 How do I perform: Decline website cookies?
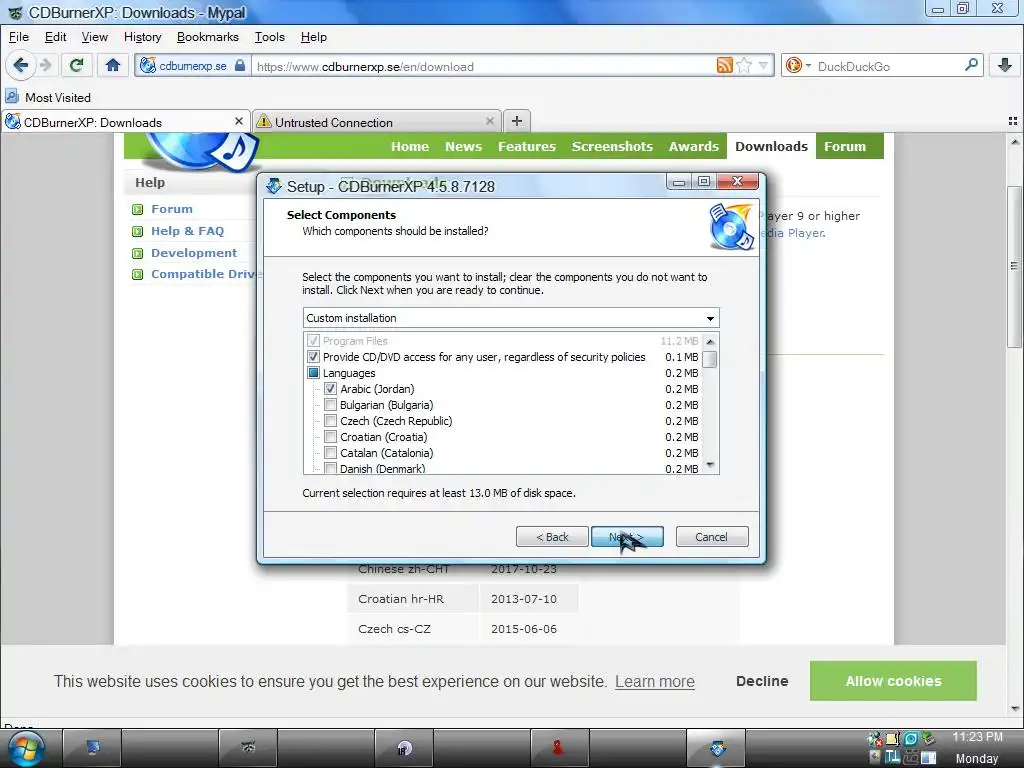[x=762, y=681]
